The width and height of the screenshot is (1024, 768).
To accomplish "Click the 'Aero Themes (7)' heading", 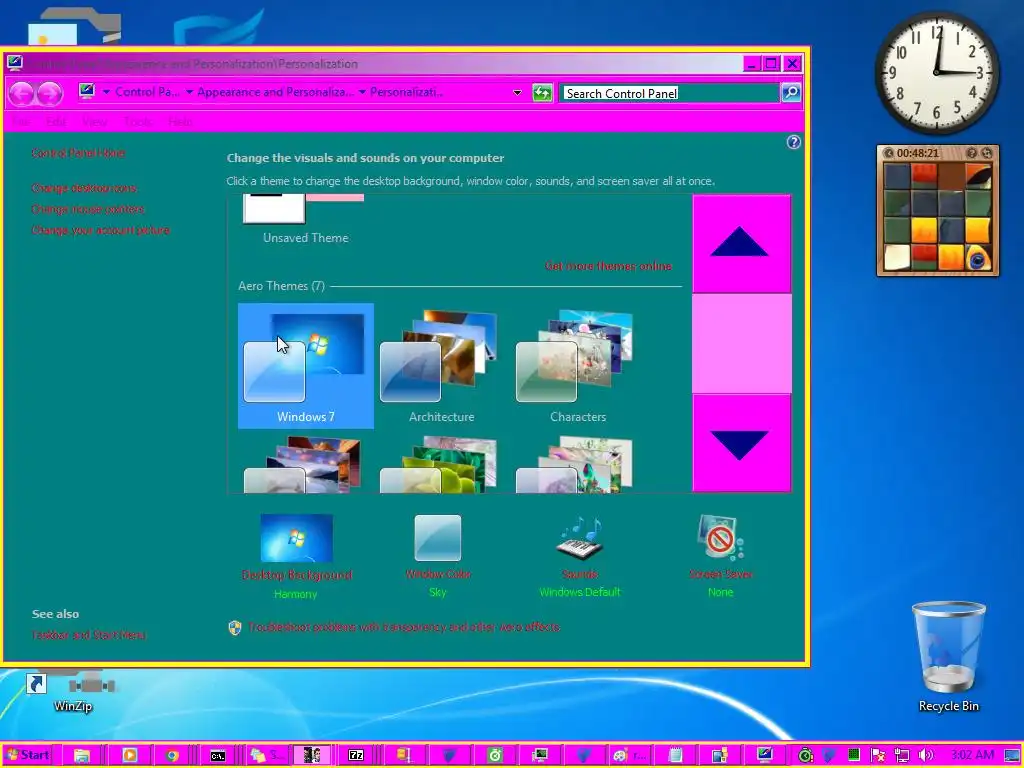I will (x=281, y=286).
